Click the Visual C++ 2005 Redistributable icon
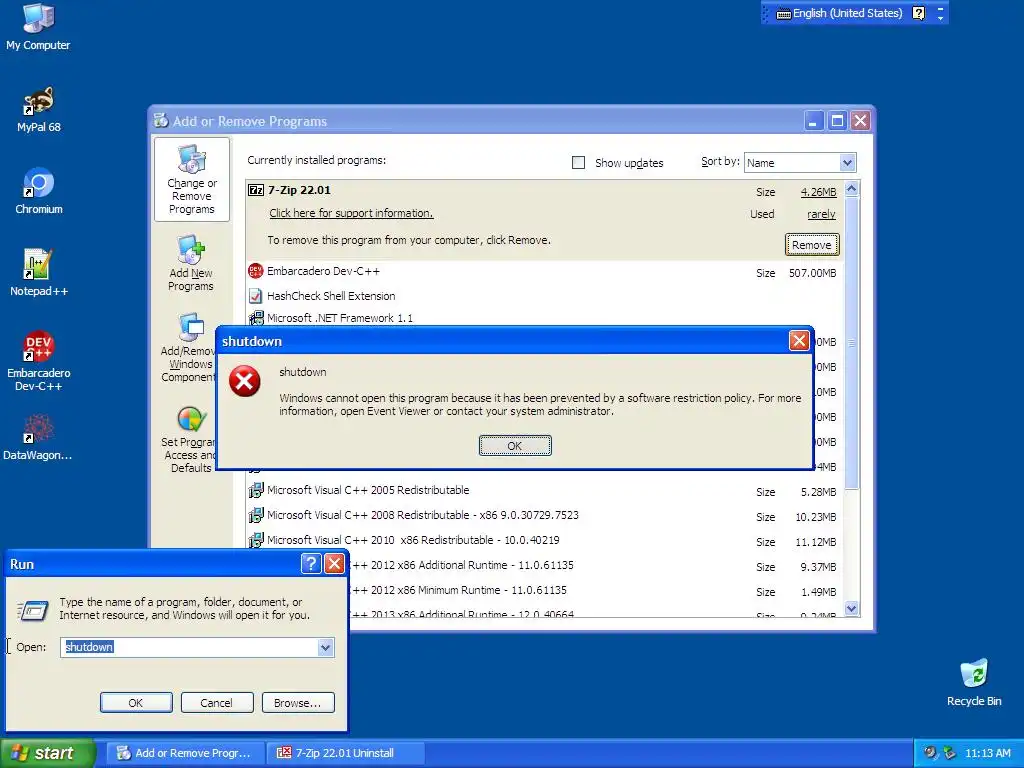 tap(256, 490)
